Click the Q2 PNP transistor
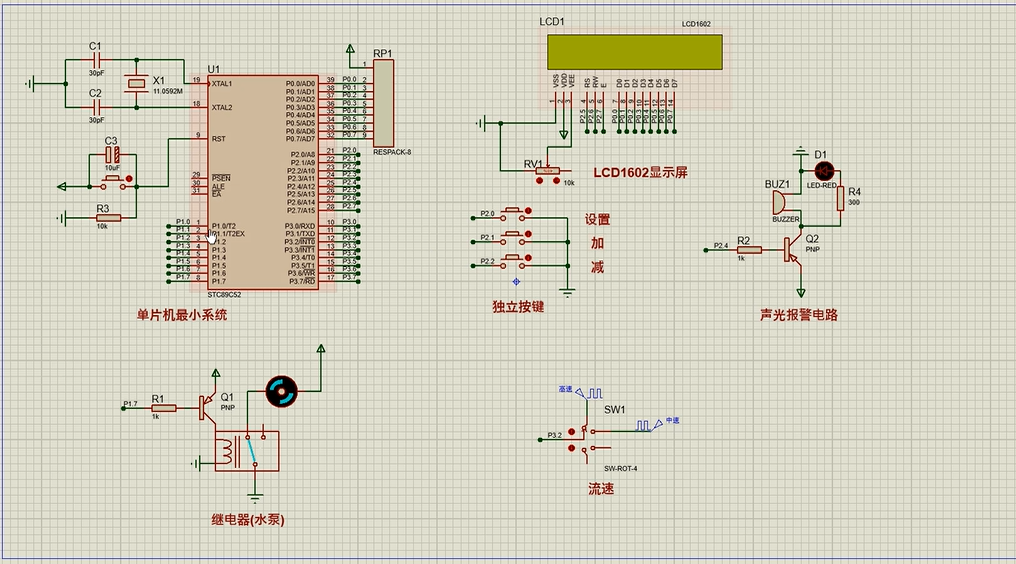 793,247
